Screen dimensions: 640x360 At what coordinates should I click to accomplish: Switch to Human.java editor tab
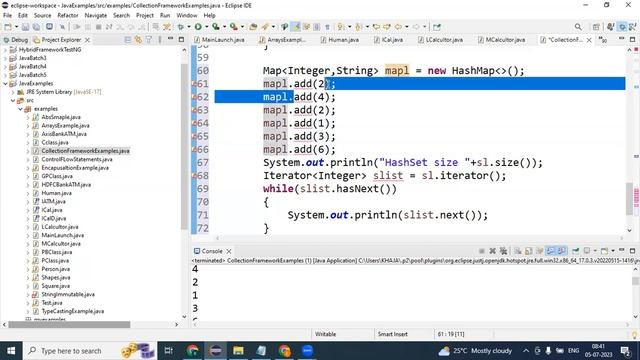[x=340, y=40]
